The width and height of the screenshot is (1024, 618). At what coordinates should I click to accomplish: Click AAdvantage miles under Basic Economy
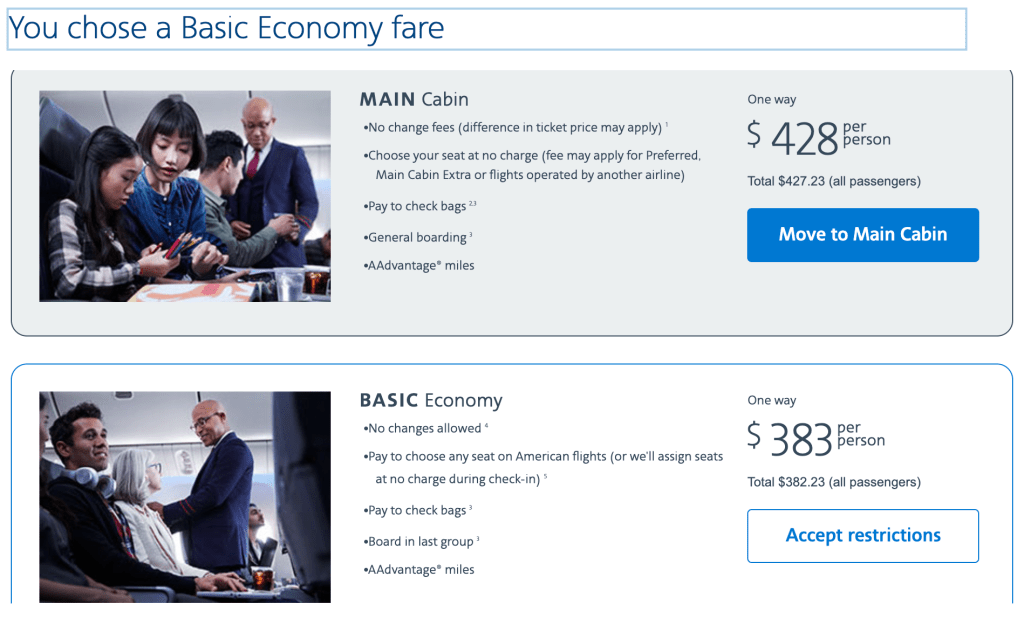tap(421, 570)
